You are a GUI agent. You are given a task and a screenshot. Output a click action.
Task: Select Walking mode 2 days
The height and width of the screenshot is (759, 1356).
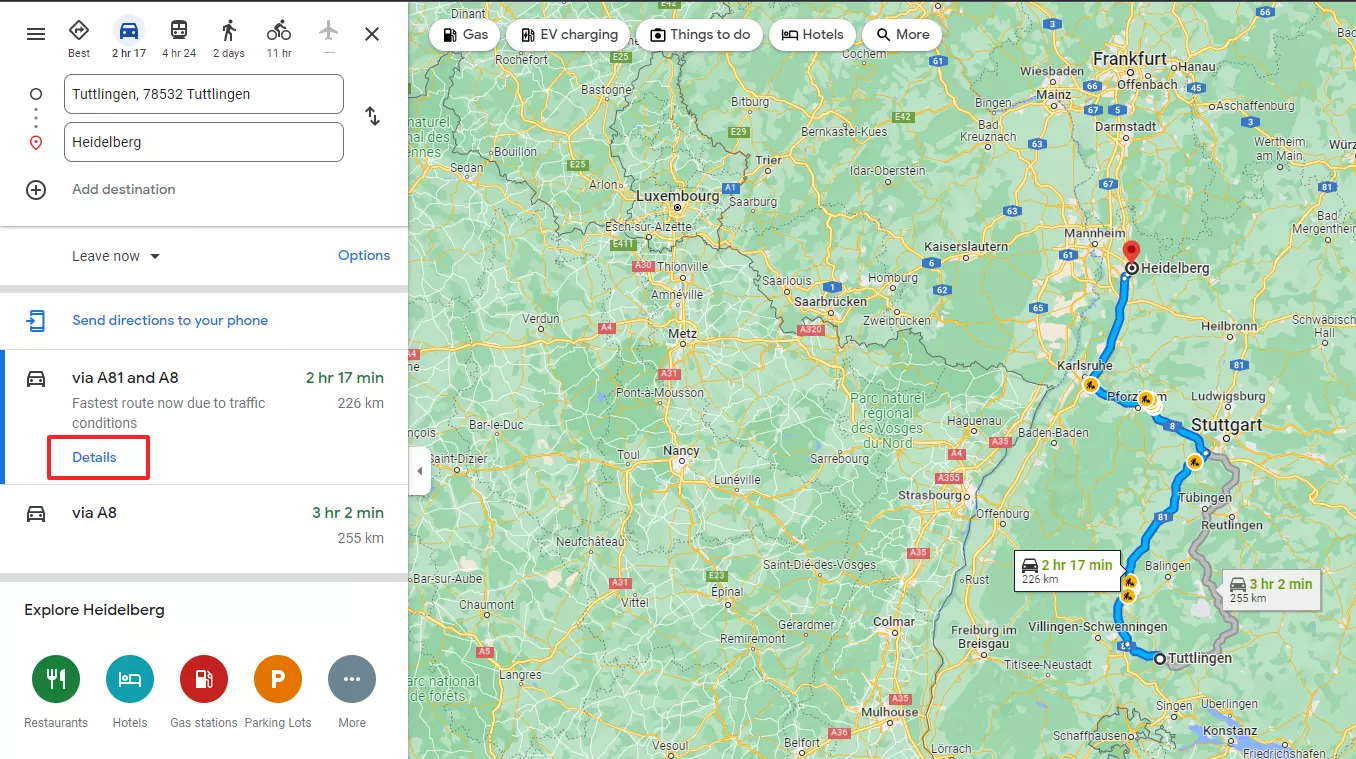click(x=229, y=38)
